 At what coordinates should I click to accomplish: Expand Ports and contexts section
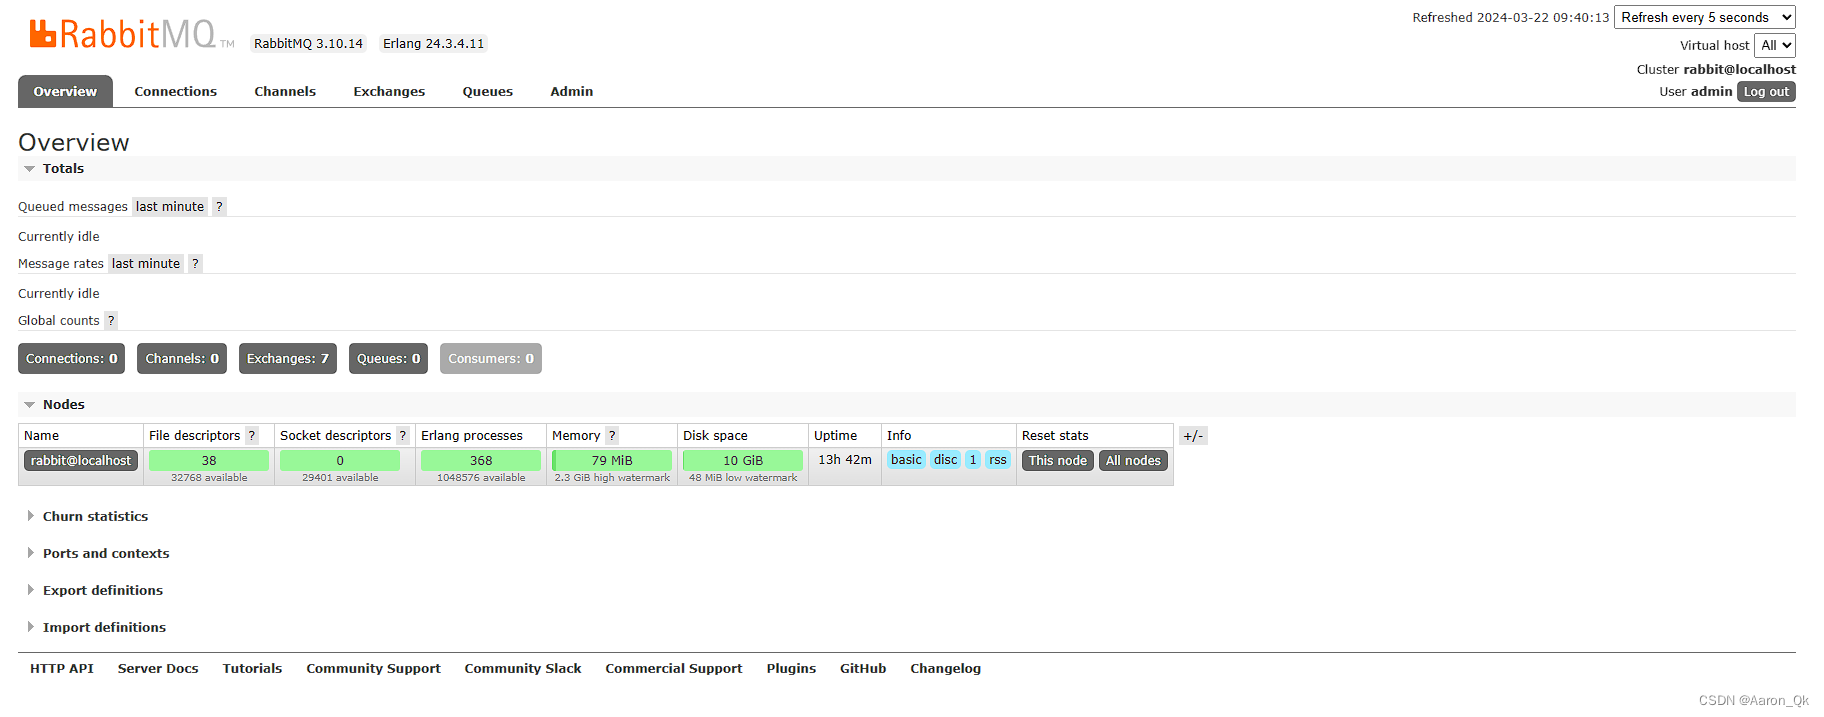pos(98,554)
